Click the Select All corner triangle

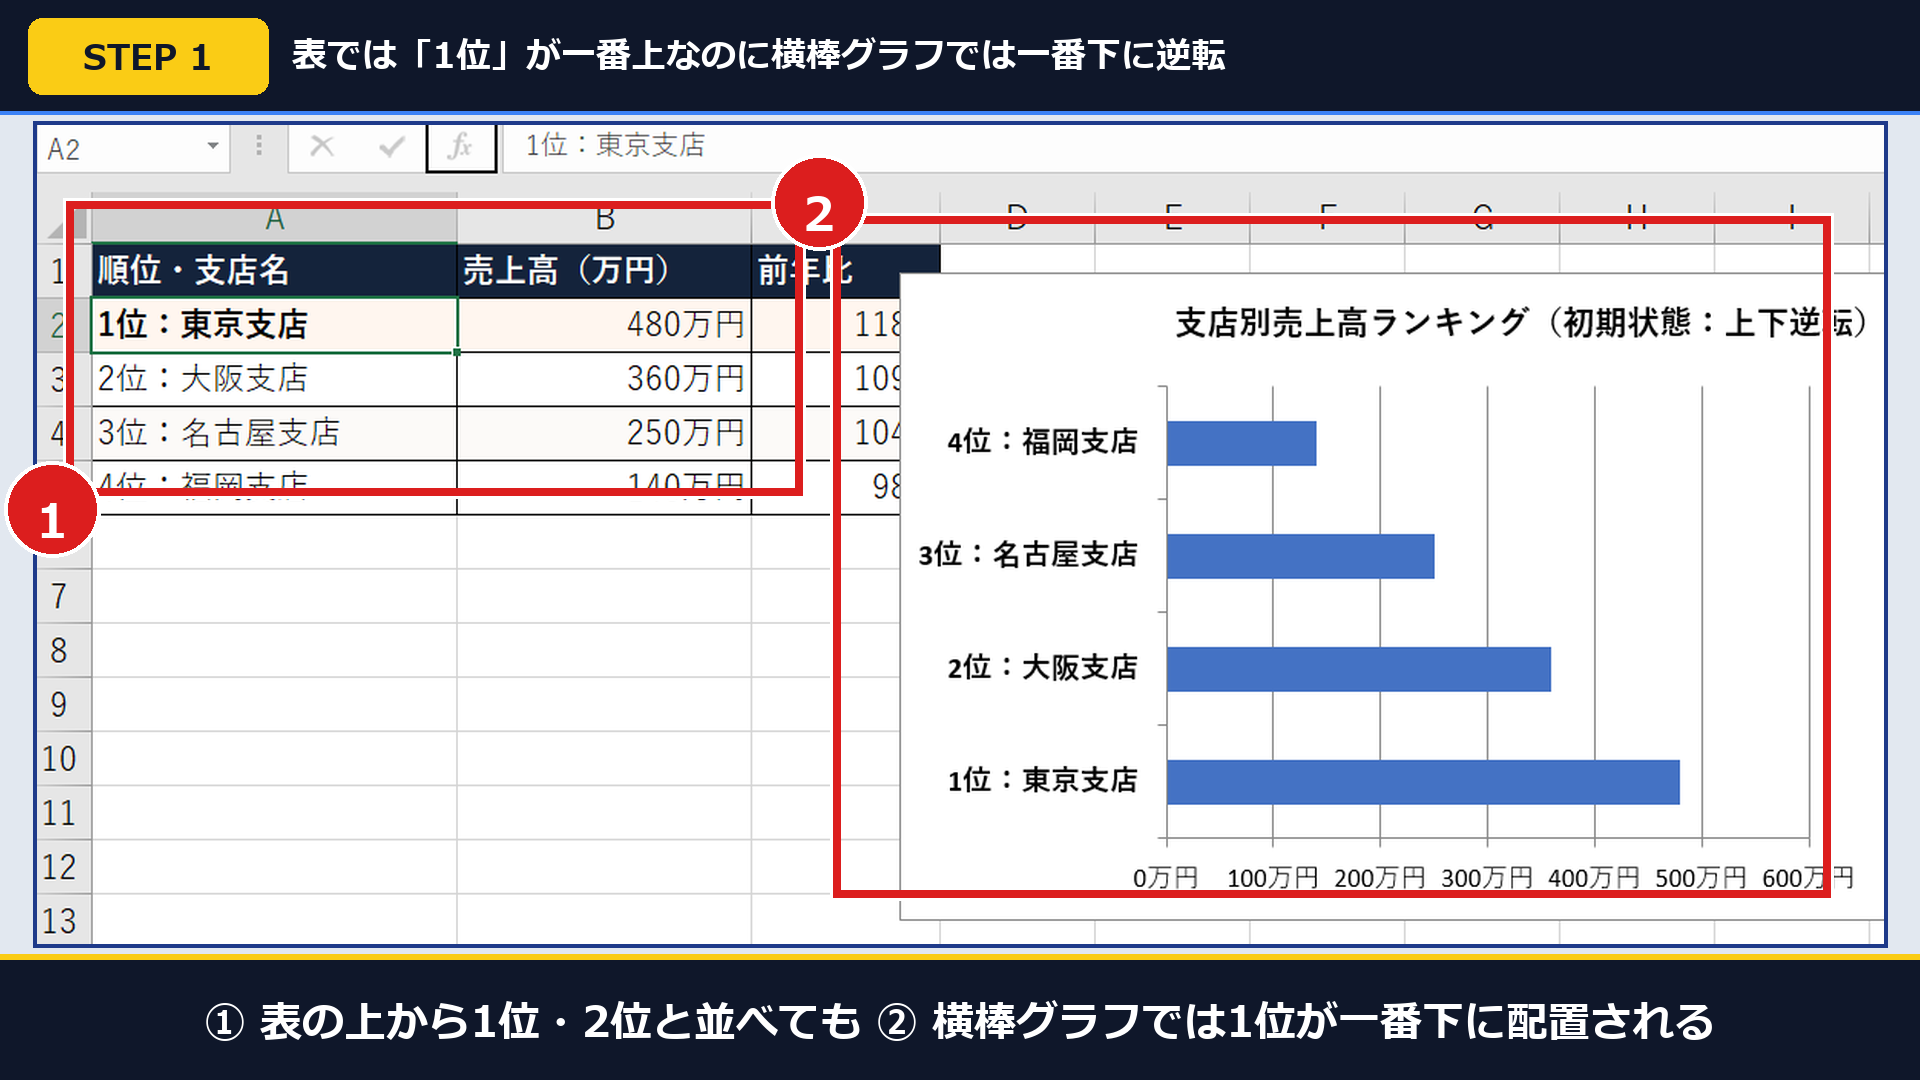[x=55, y=229]
